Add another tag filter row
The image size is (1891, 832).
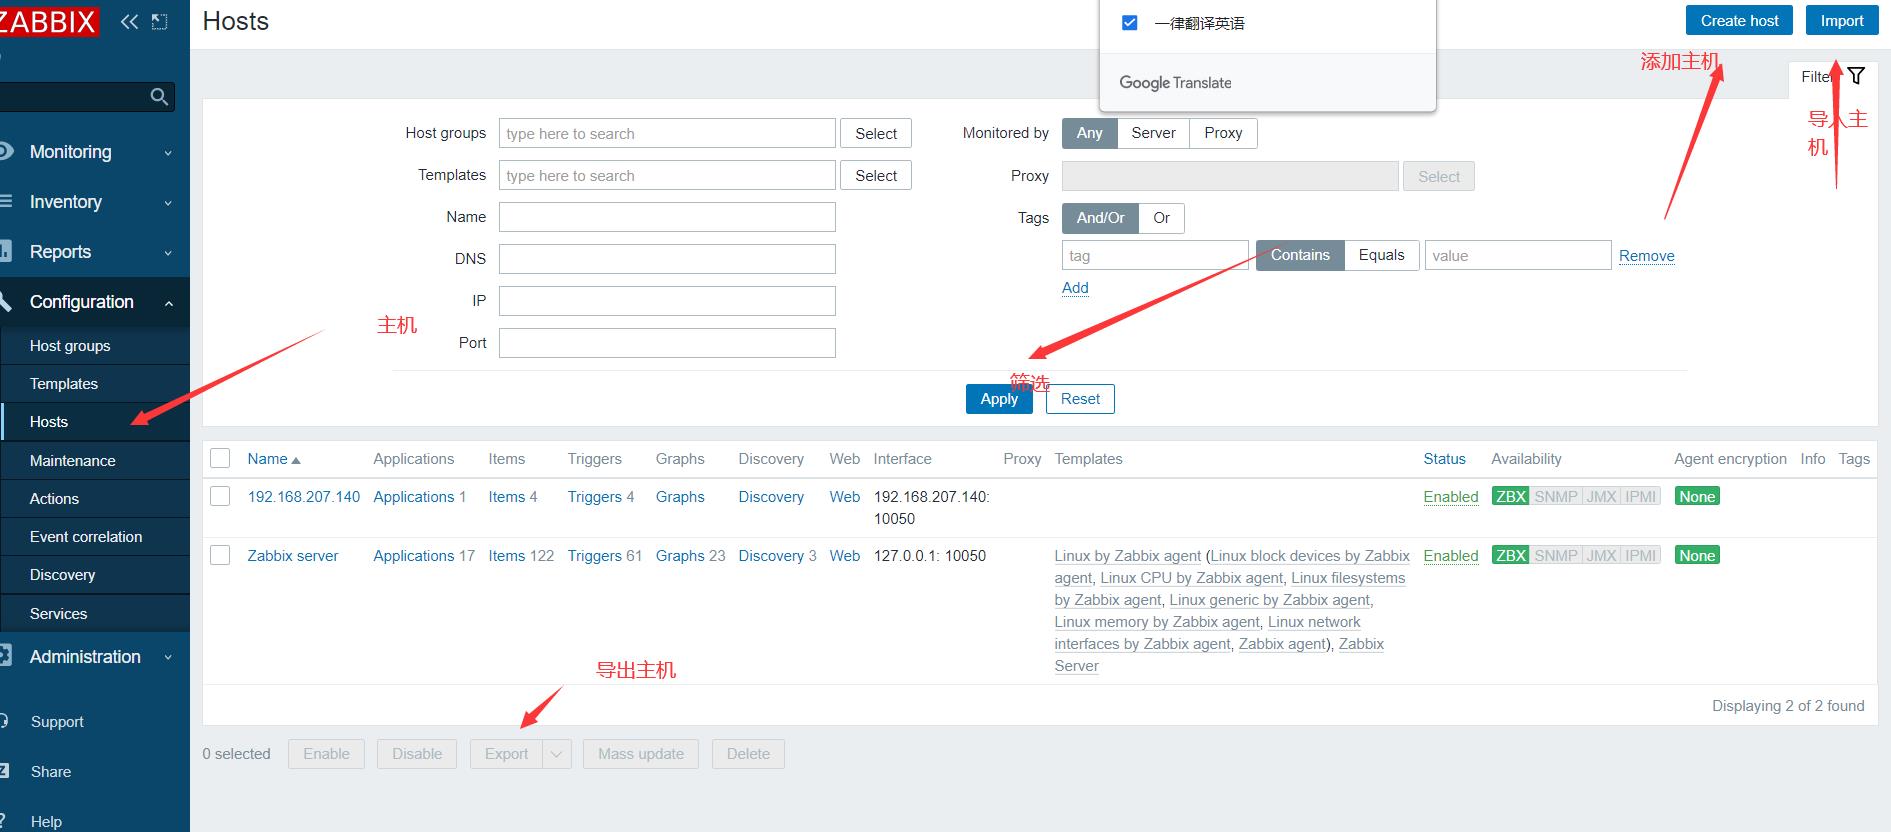pyautogui.click(x=1075, y=288)
